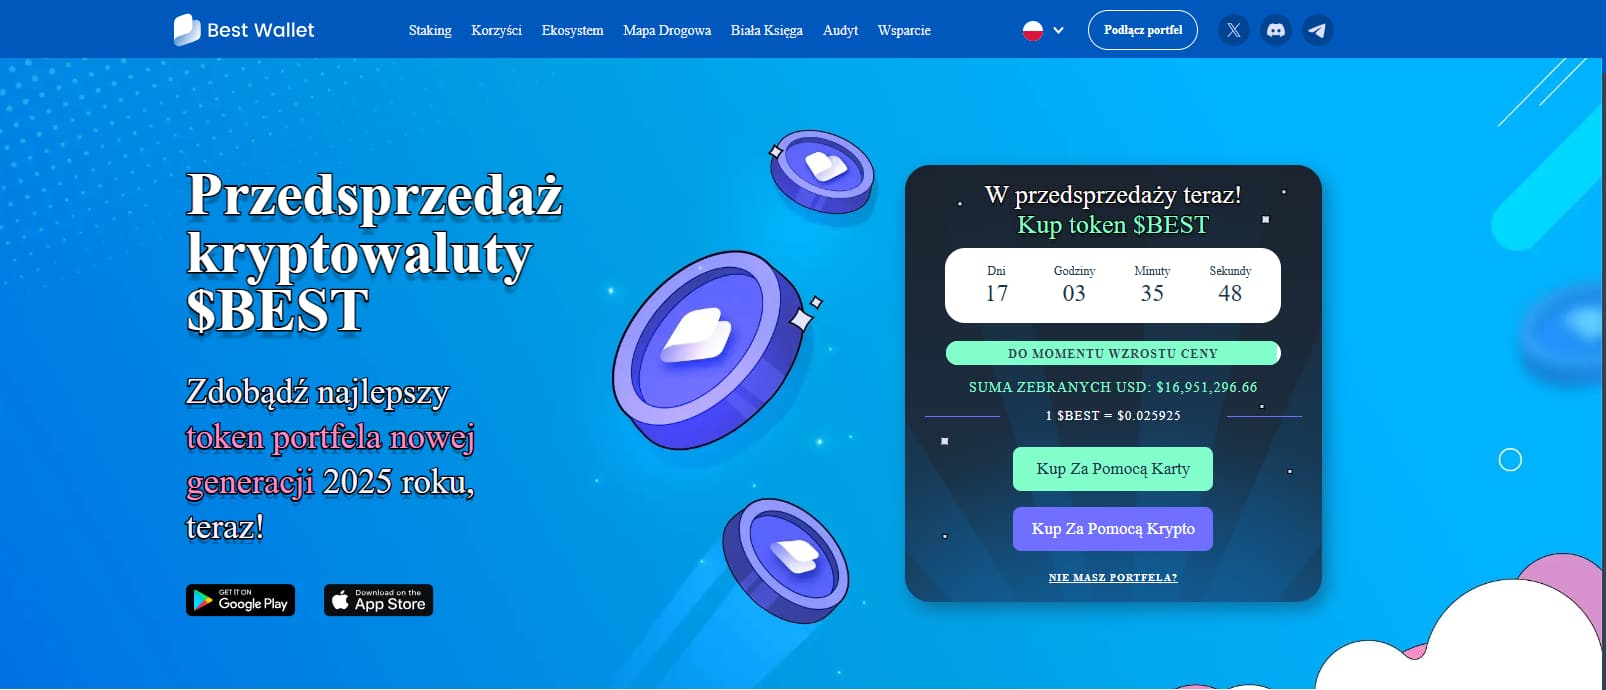Select the Audyt menu item
Image resolution: width=1606 pixels, height=690 pixels.
[x=840, y=30]
